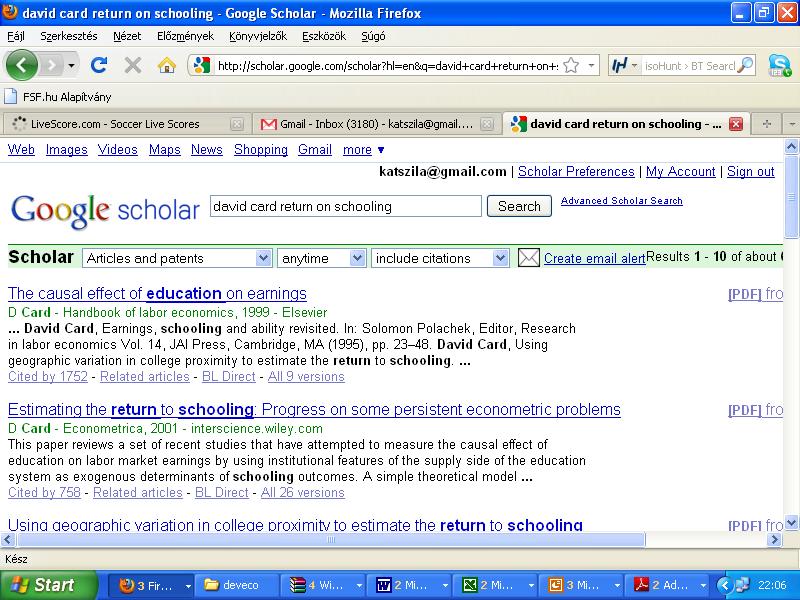The height and width of the screenshot is (600, 800).
Task: Open a new tab with the plus button
Action: (x=766, y=124)
